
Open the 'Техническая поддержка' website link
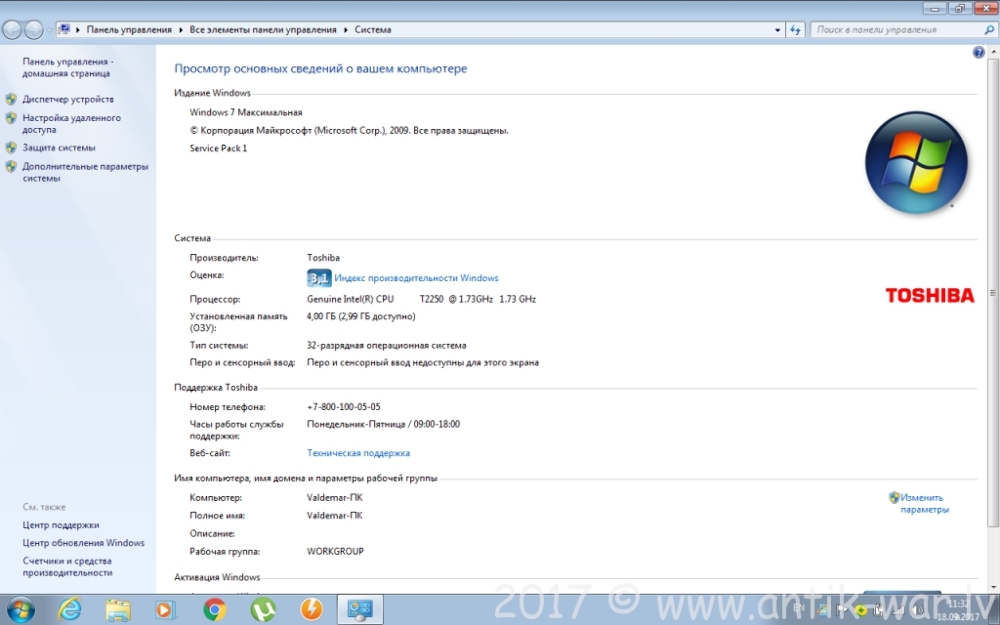click(x=358, y=453)
